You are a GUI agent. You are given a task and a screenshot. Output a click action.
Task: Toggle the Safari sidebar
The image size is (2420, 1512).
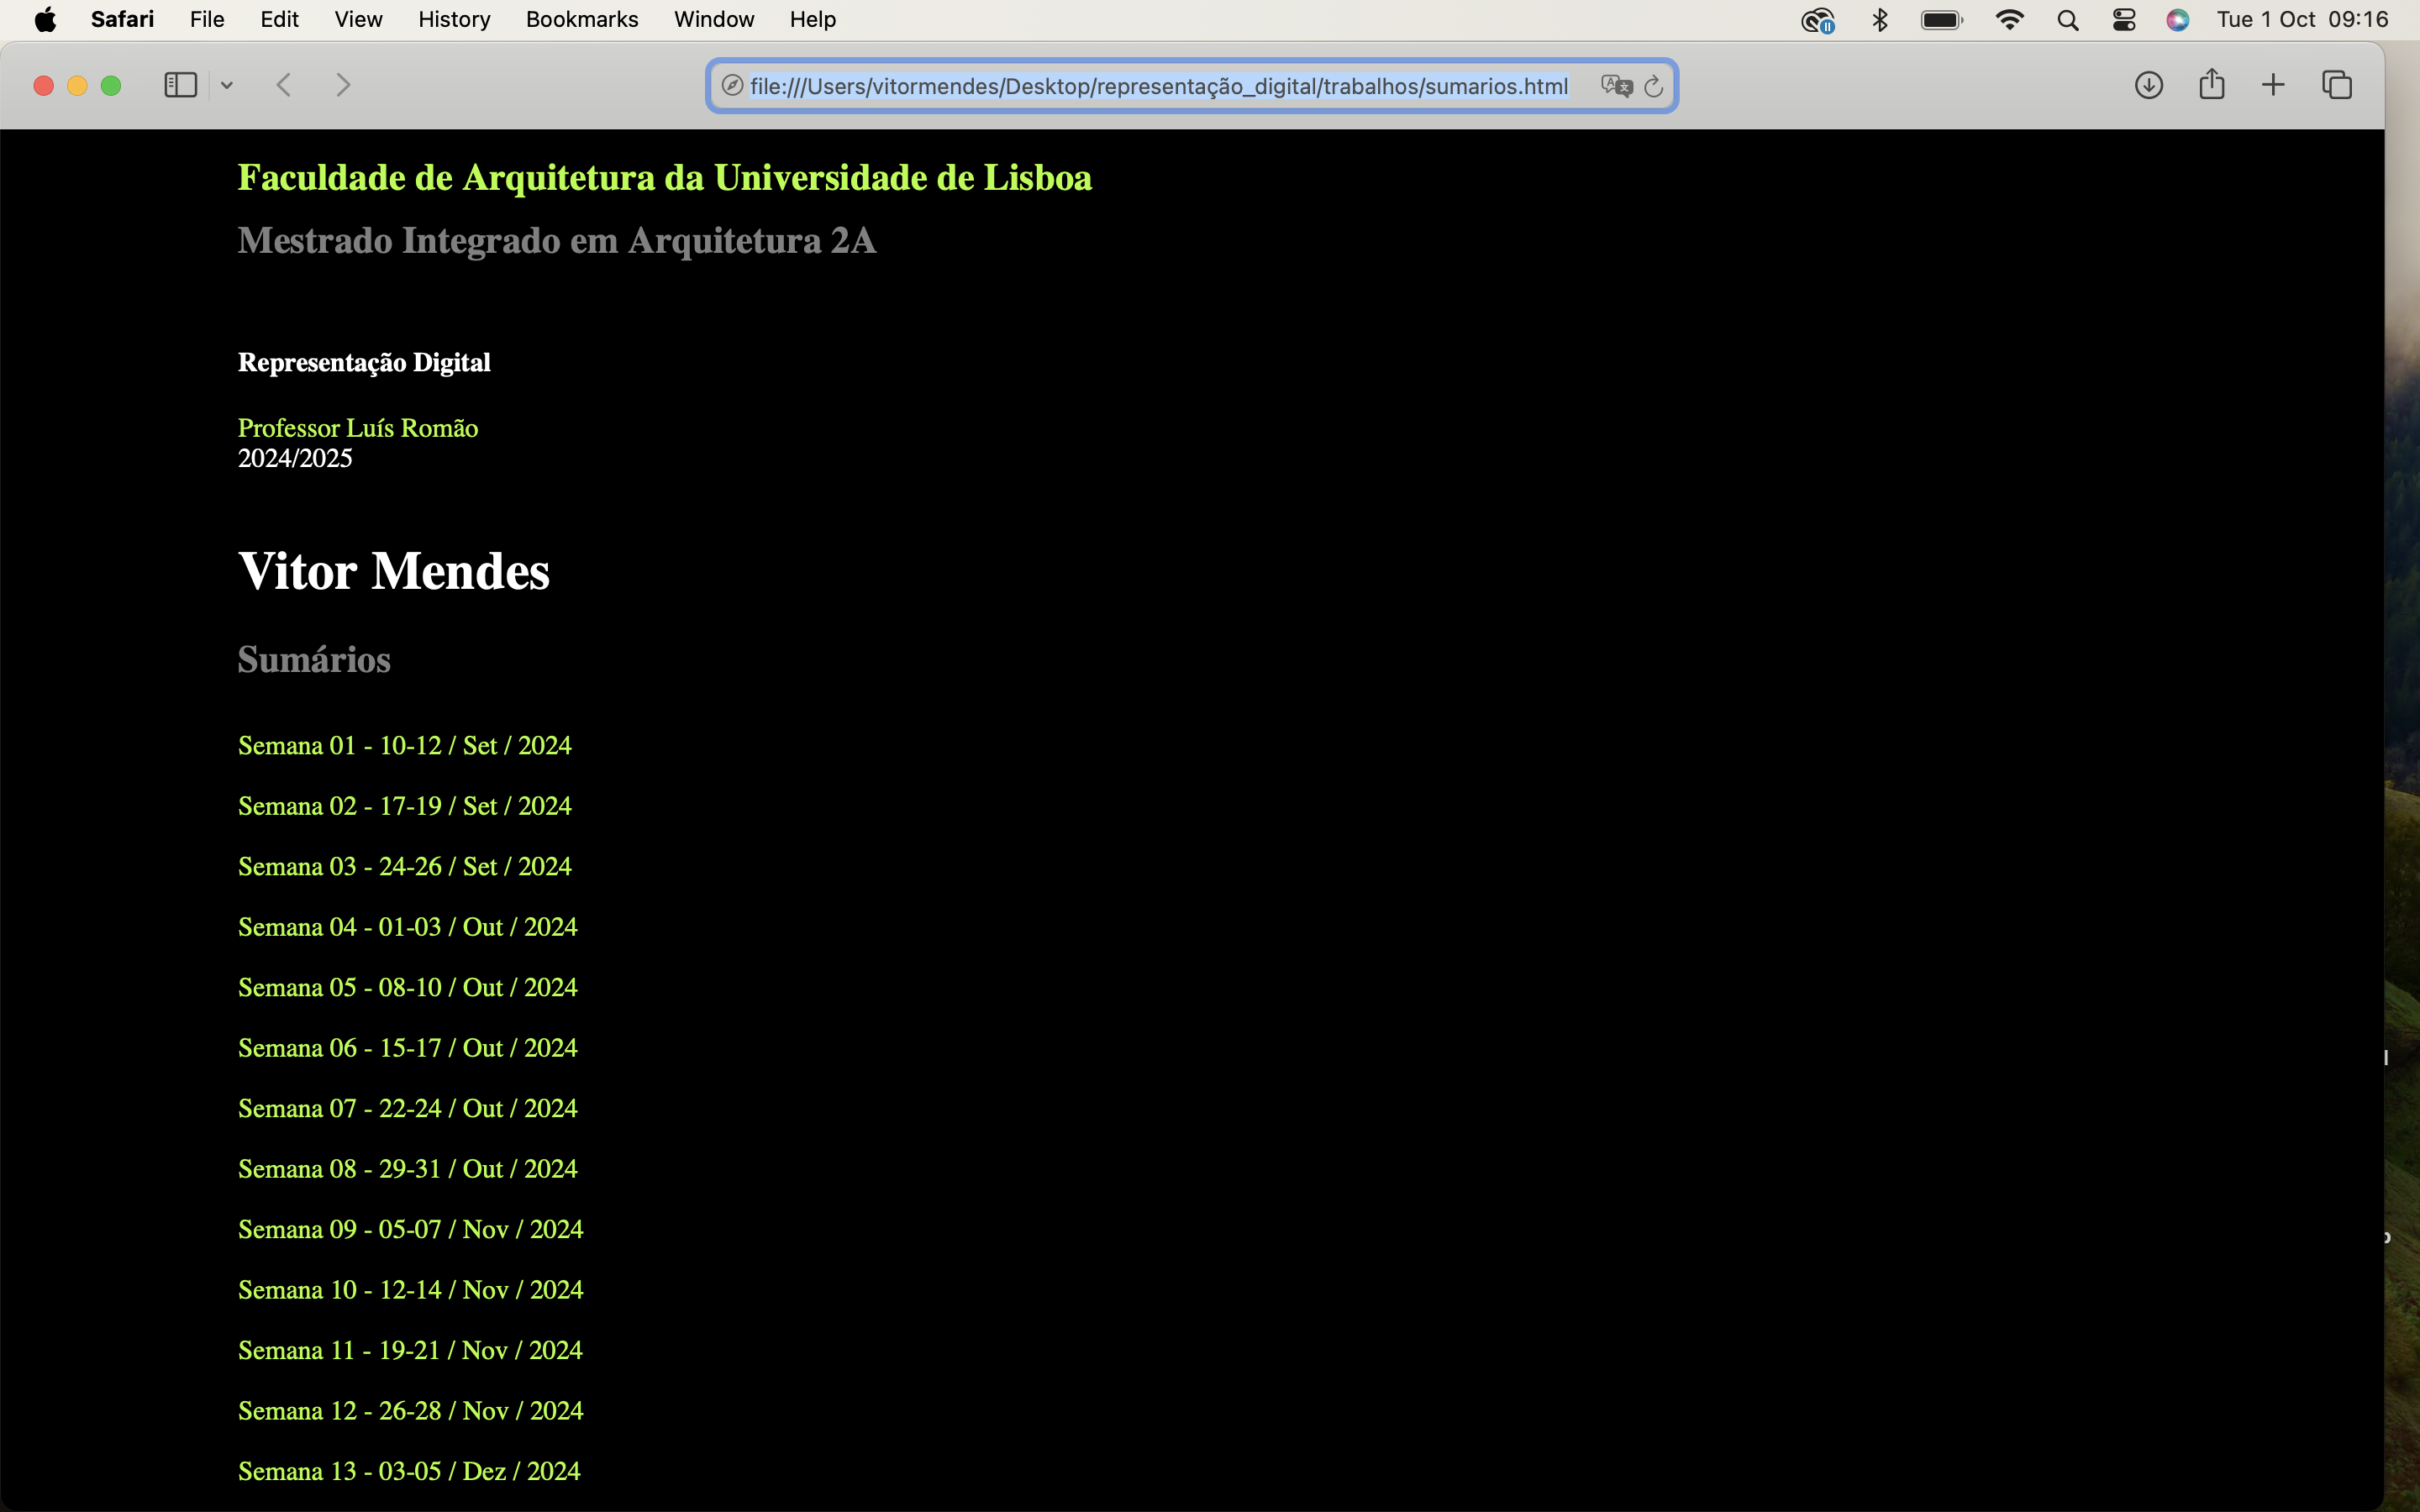point(180,85)
